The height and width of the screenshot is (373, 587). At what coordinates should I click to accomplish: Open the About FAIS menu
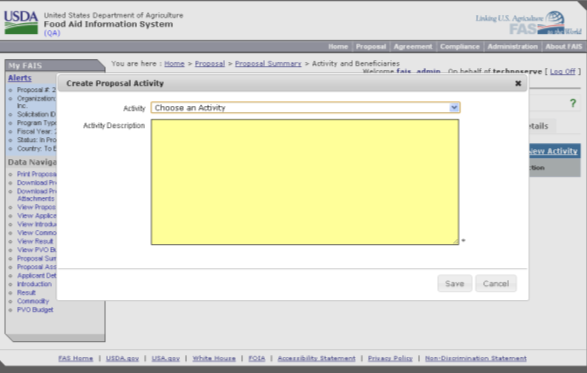pyautogui.click(x=563, y=46)
